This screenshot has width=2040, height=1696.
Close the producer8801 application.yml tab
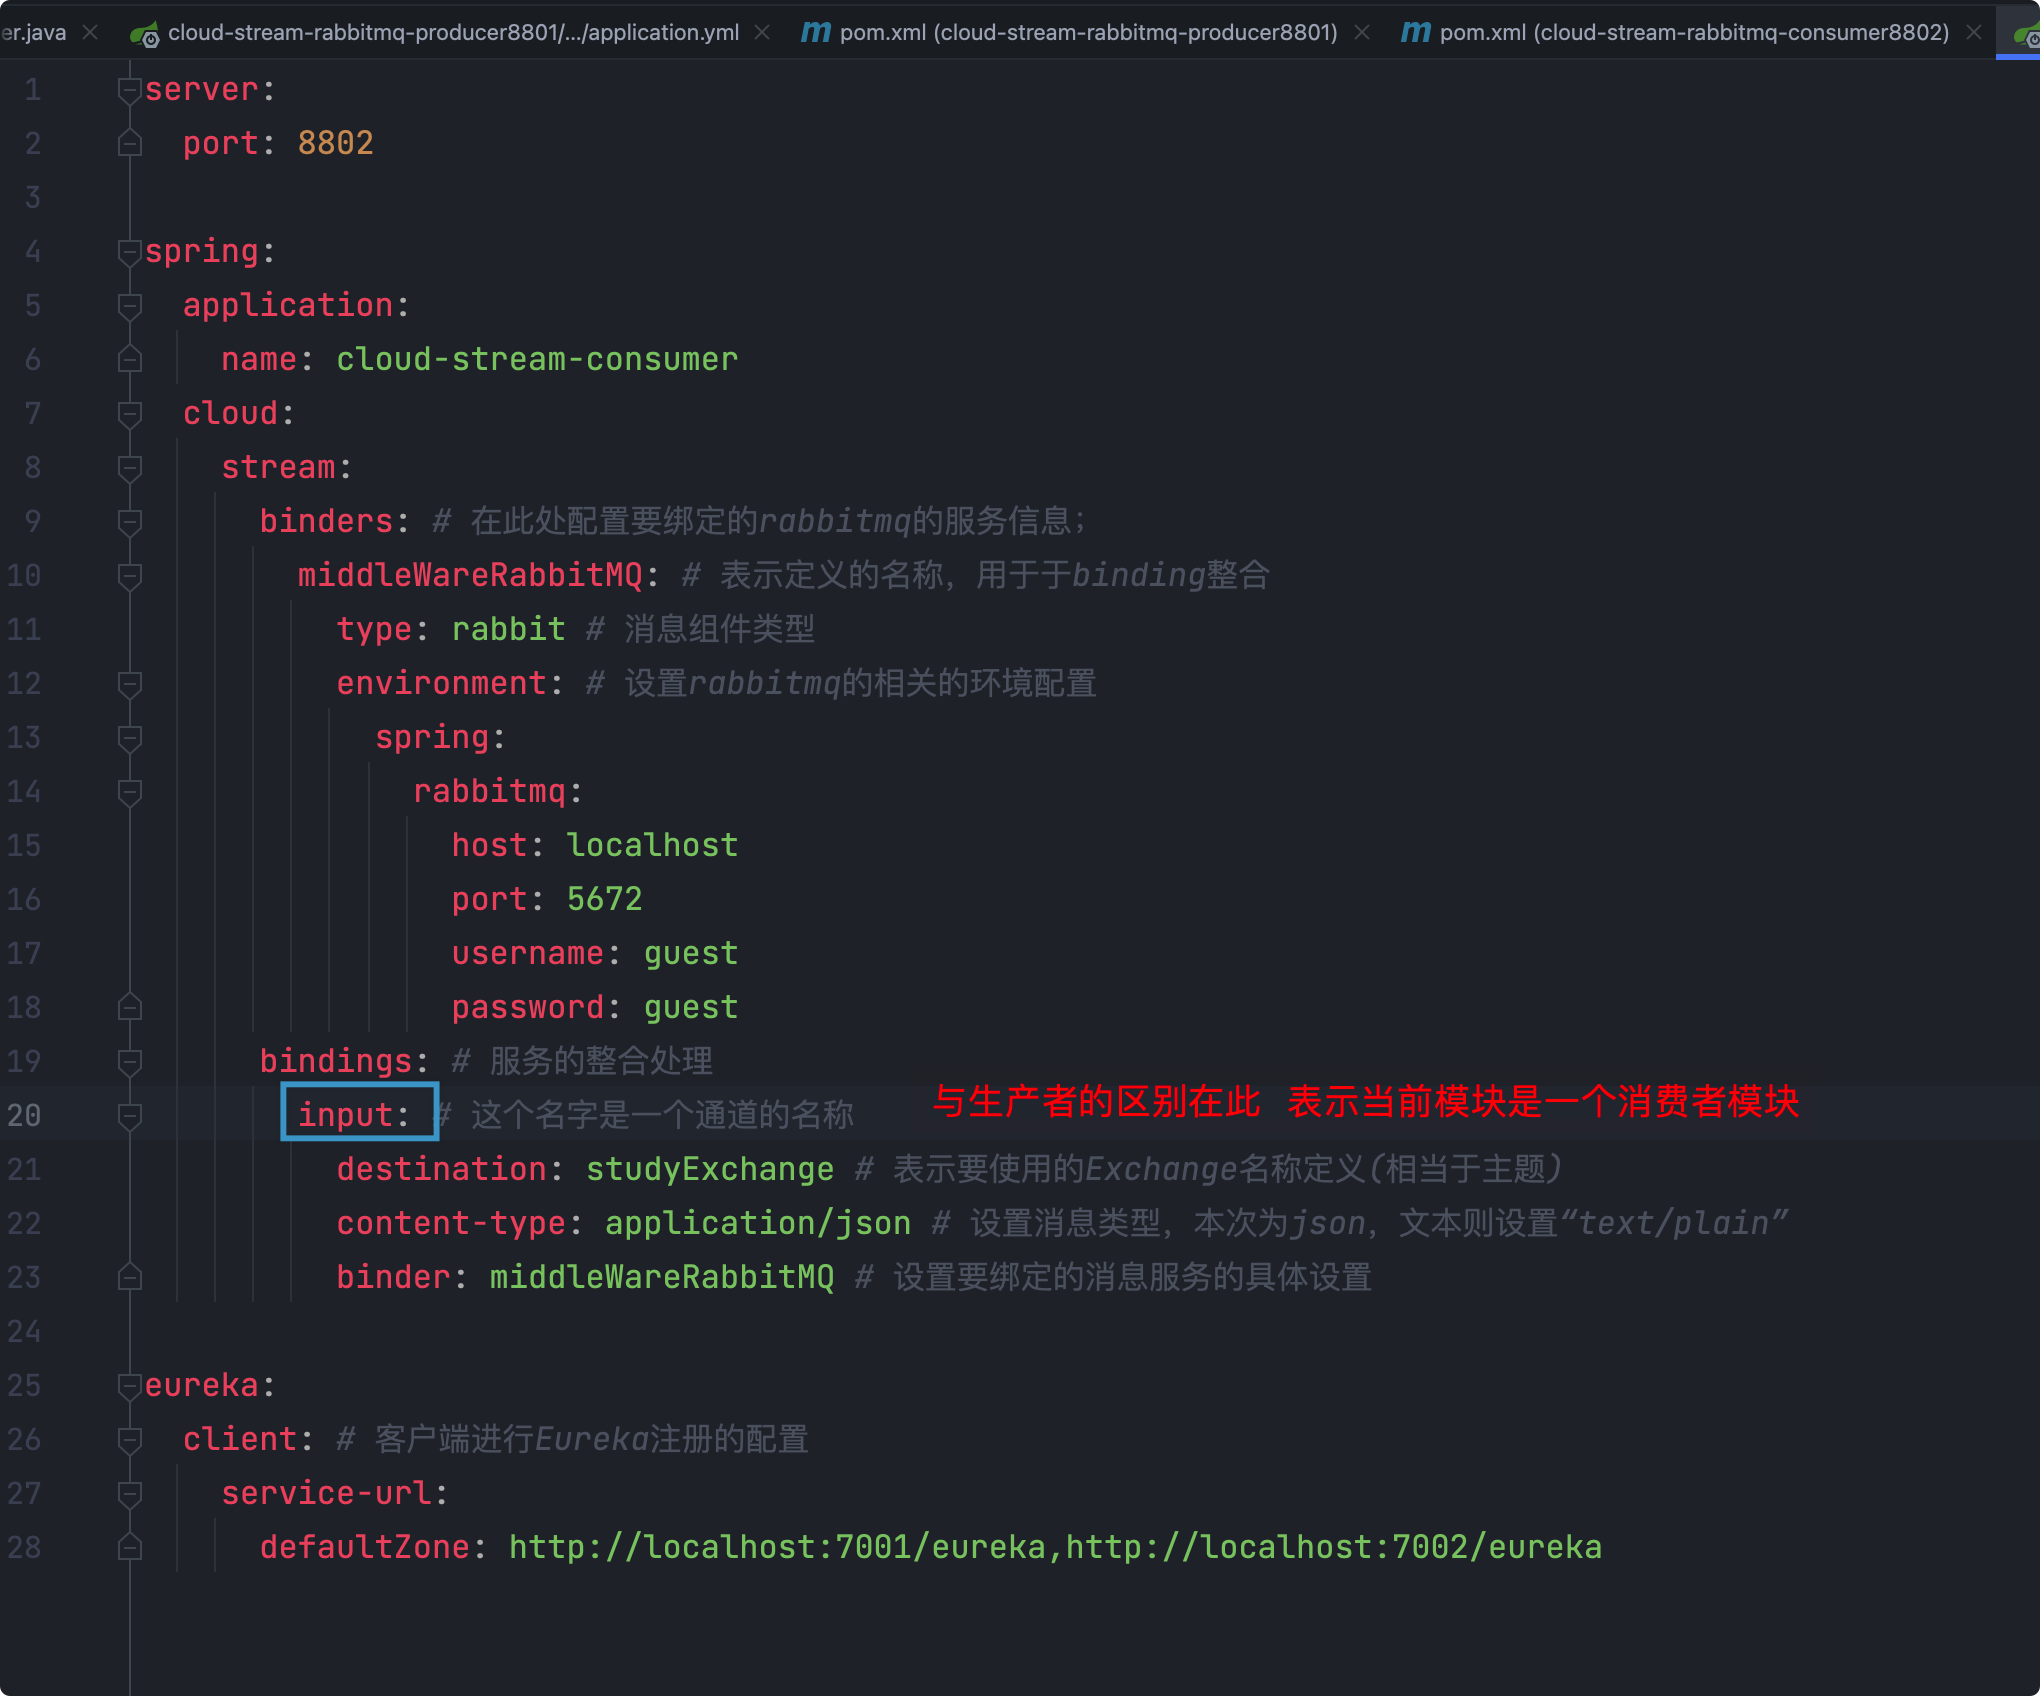(762, 33)
